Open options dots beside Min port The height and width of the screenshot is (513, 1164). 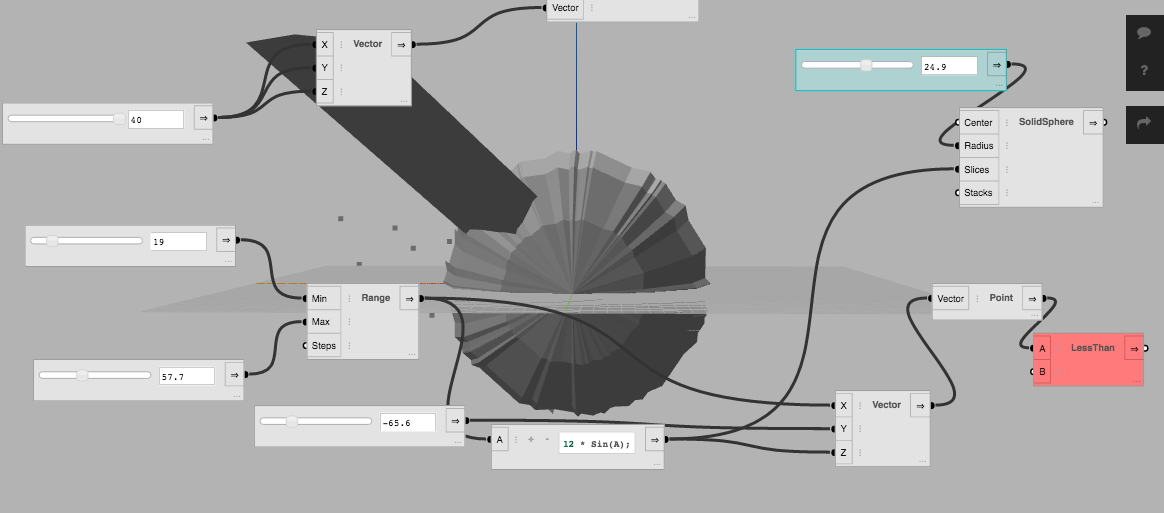350,298
